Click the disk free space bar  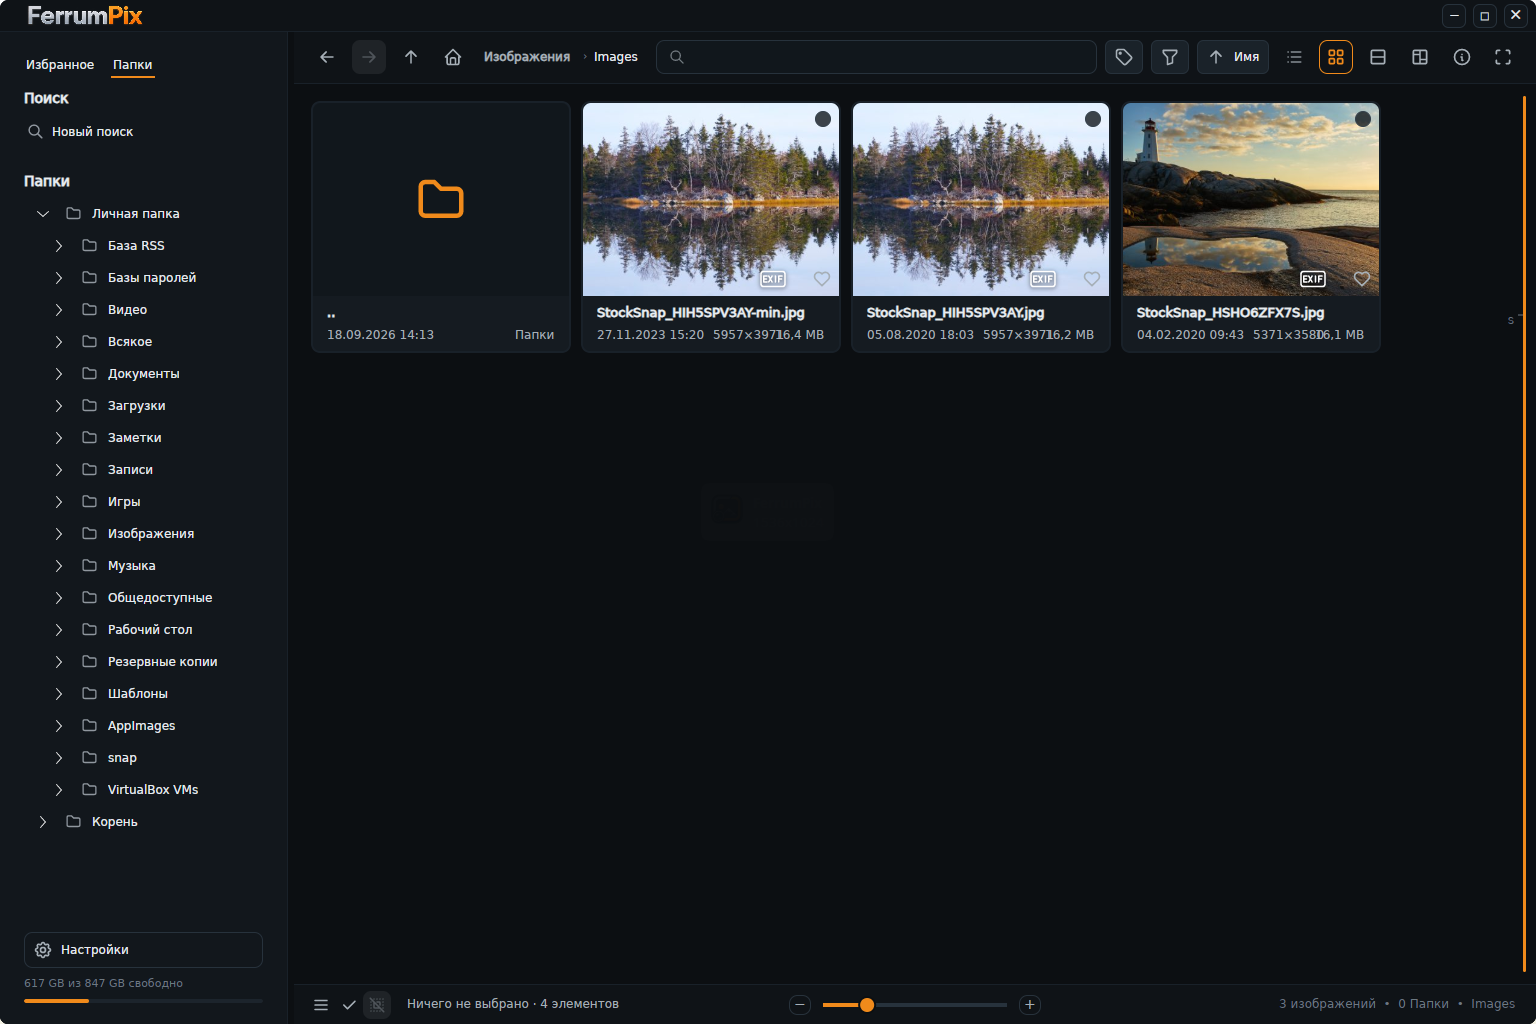(x=143, y=1001)
